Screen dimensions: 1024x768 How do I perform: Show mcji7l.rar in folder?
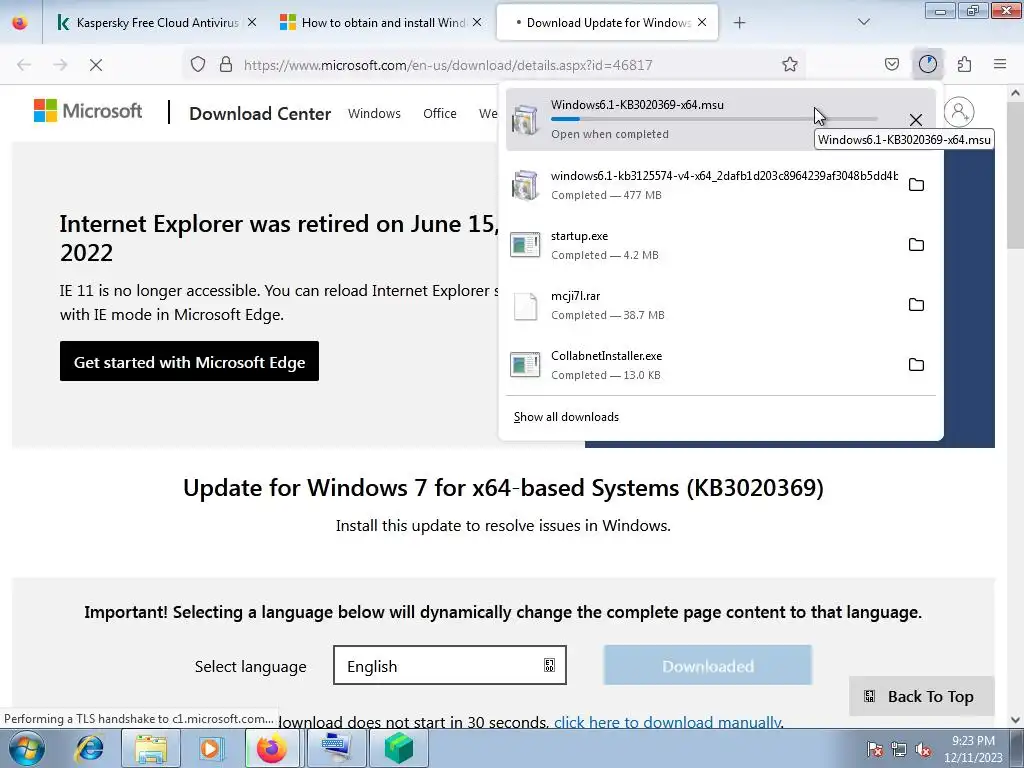click(x=917, y=305)
